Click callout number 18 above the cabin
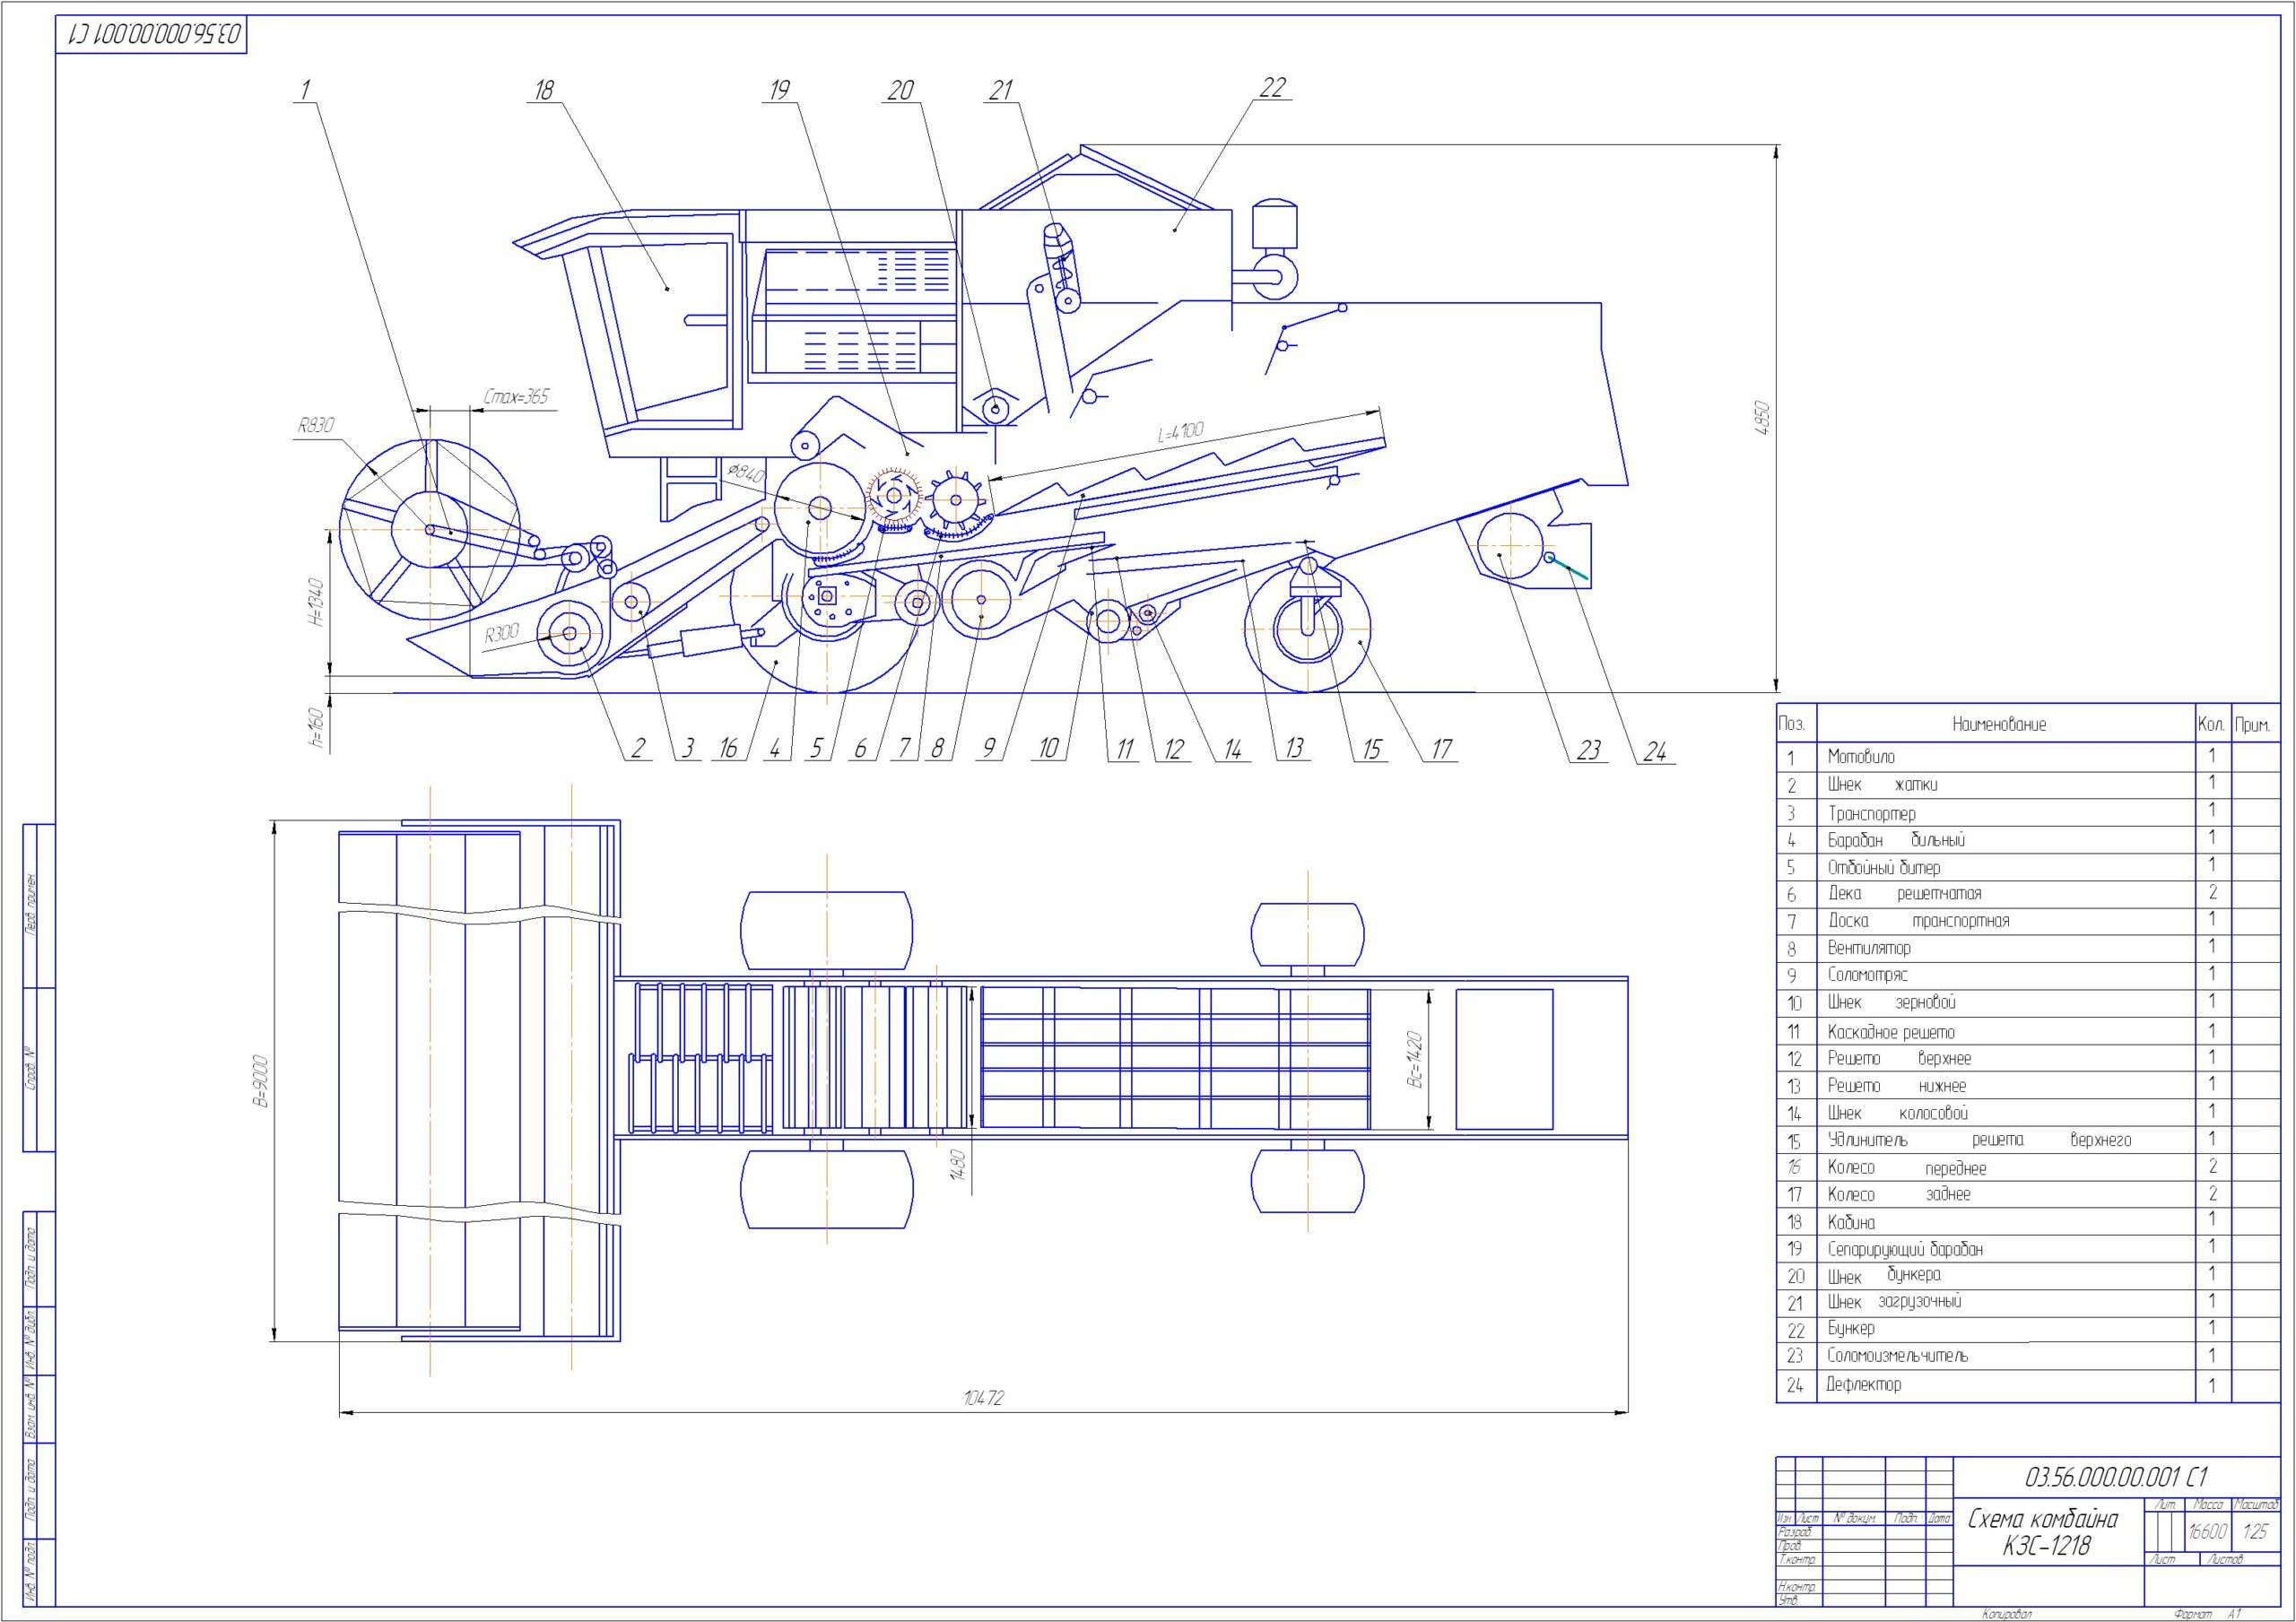 point(543,90)
